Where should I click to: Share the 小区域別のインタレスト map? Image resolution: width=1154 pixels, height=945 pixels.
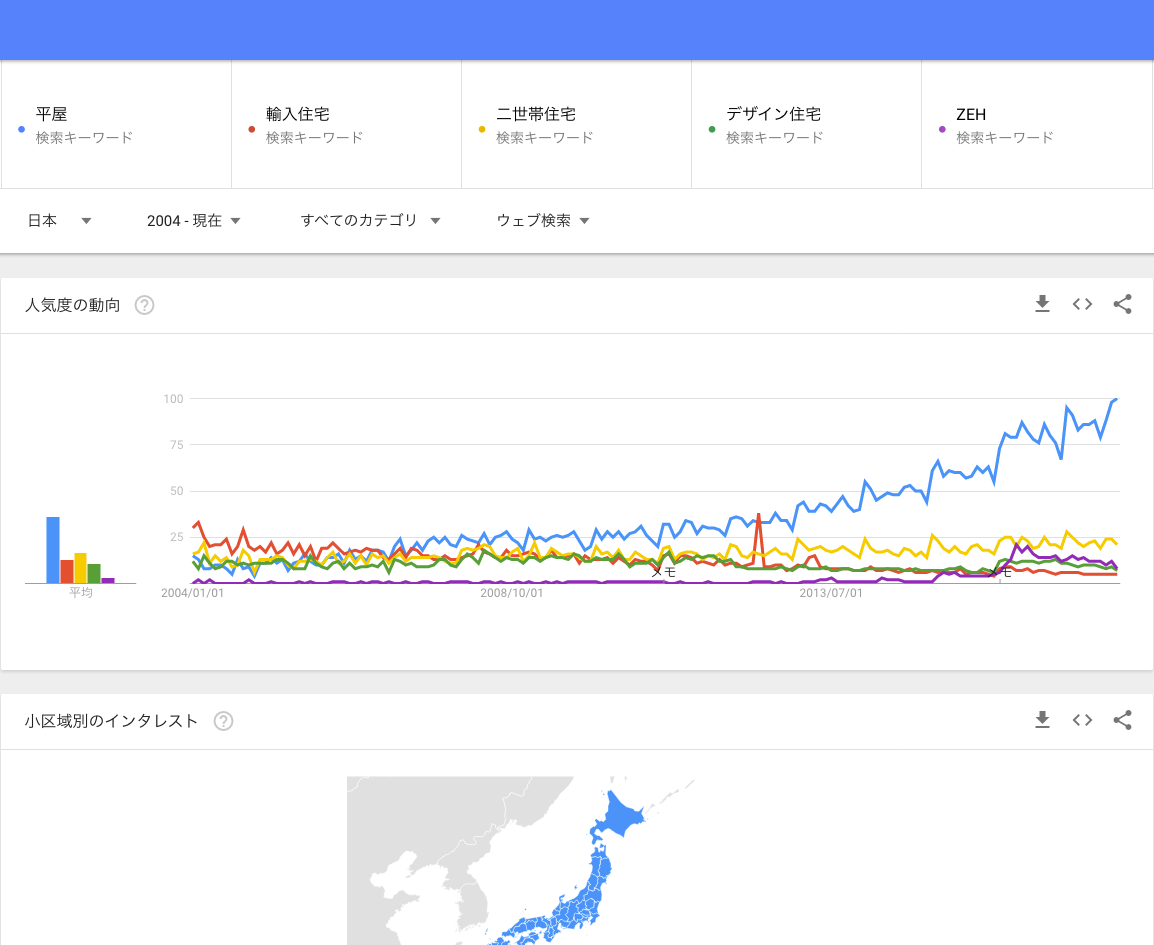click(1122, 720)
